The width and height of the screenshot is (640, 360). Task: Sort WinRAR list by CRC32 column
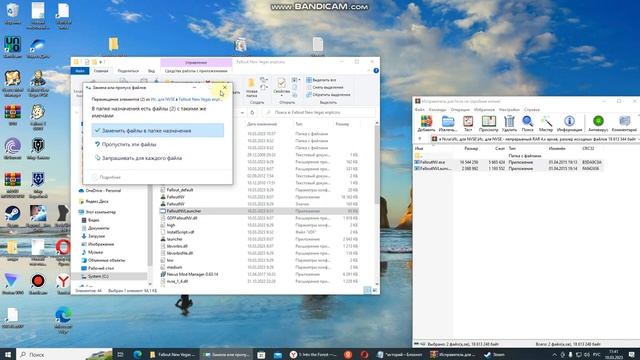point(588,149)
